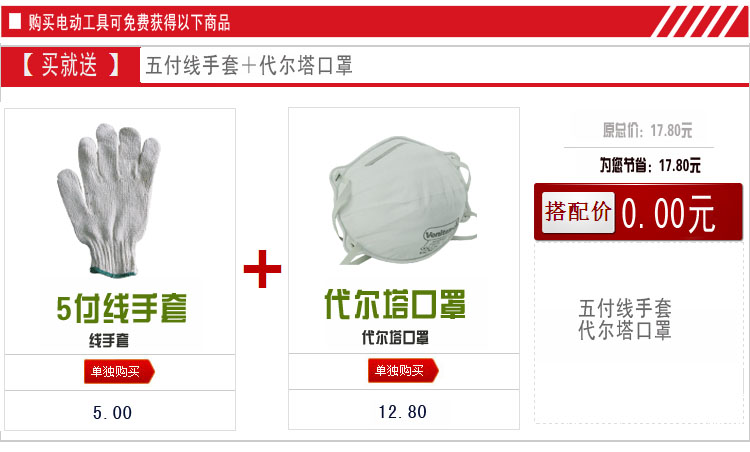Buy the gloves separately with 单独购买 button

(119, 371)
